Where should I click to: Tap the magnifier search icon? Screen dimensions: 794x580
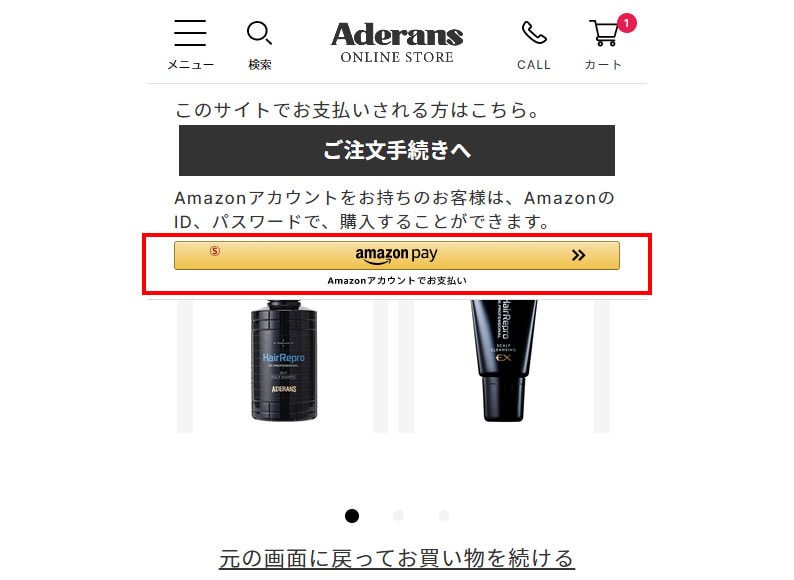(259, 33)
